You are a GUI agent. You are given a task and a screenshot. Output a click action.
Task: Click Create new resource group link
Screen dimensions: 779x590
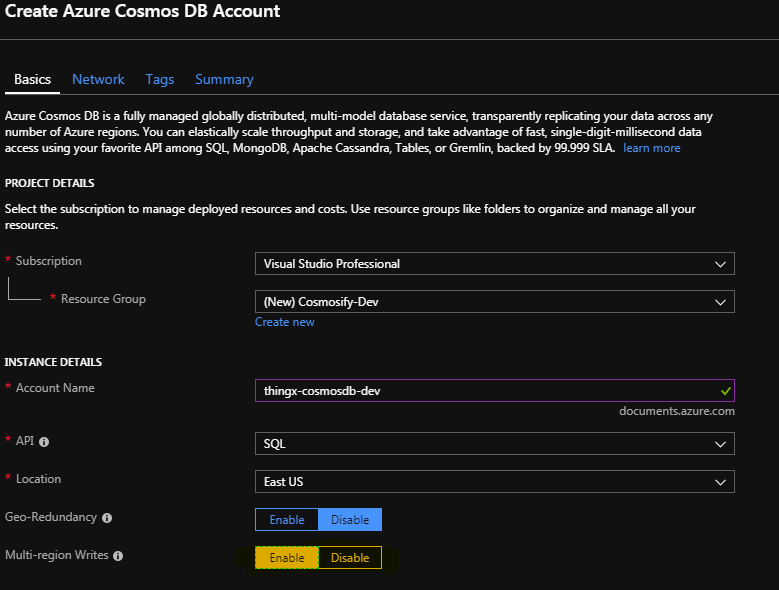pyautogui.click(x=285, y=322)
